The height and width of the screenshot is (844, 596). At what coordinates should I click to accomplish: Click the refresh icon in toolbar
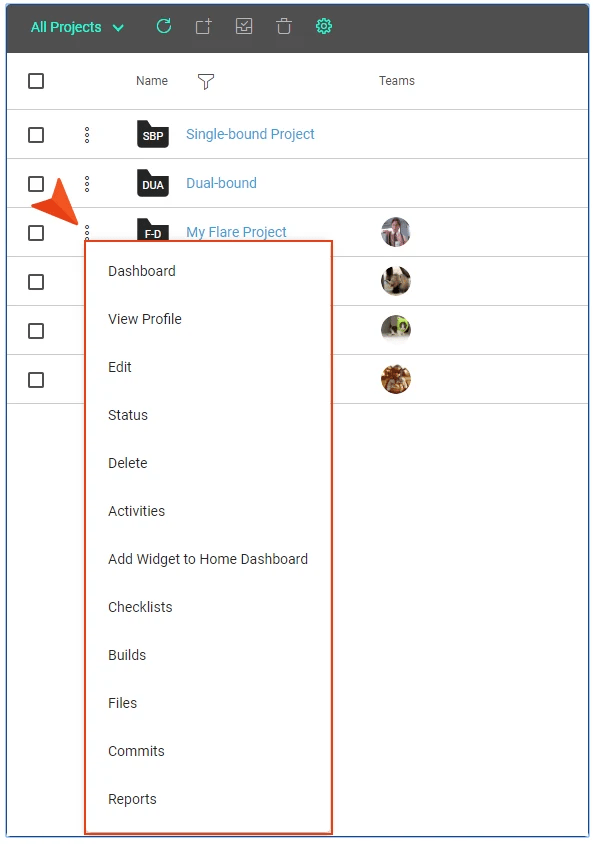(x=164, y=26)
